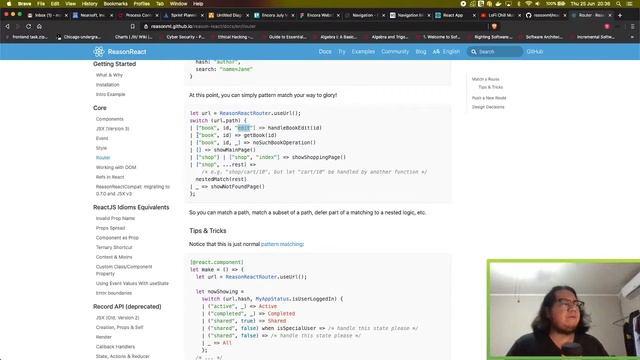Open the File menu
Screen dimensions: 640x360
[41, 4]
